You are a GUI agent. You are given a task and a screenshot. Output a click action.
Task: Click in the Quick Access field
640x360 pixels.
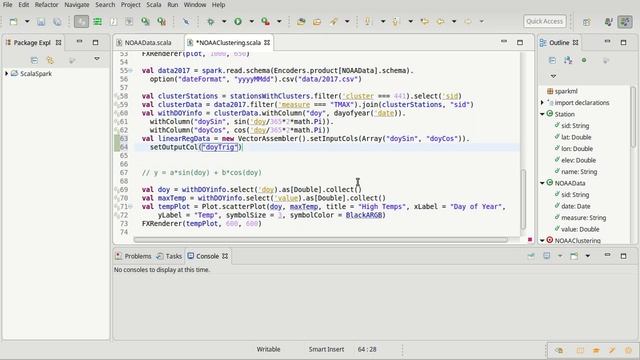tap(544, 21)
